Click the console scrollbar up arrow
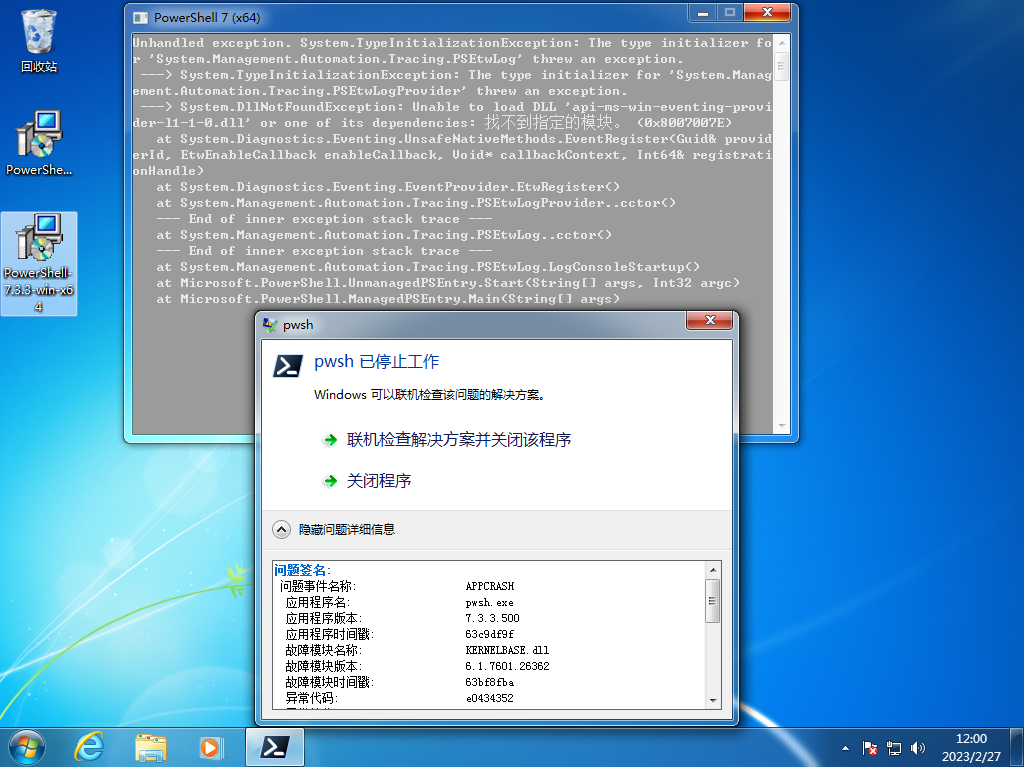The image size is (1024, 767). [x=782, y=42]
